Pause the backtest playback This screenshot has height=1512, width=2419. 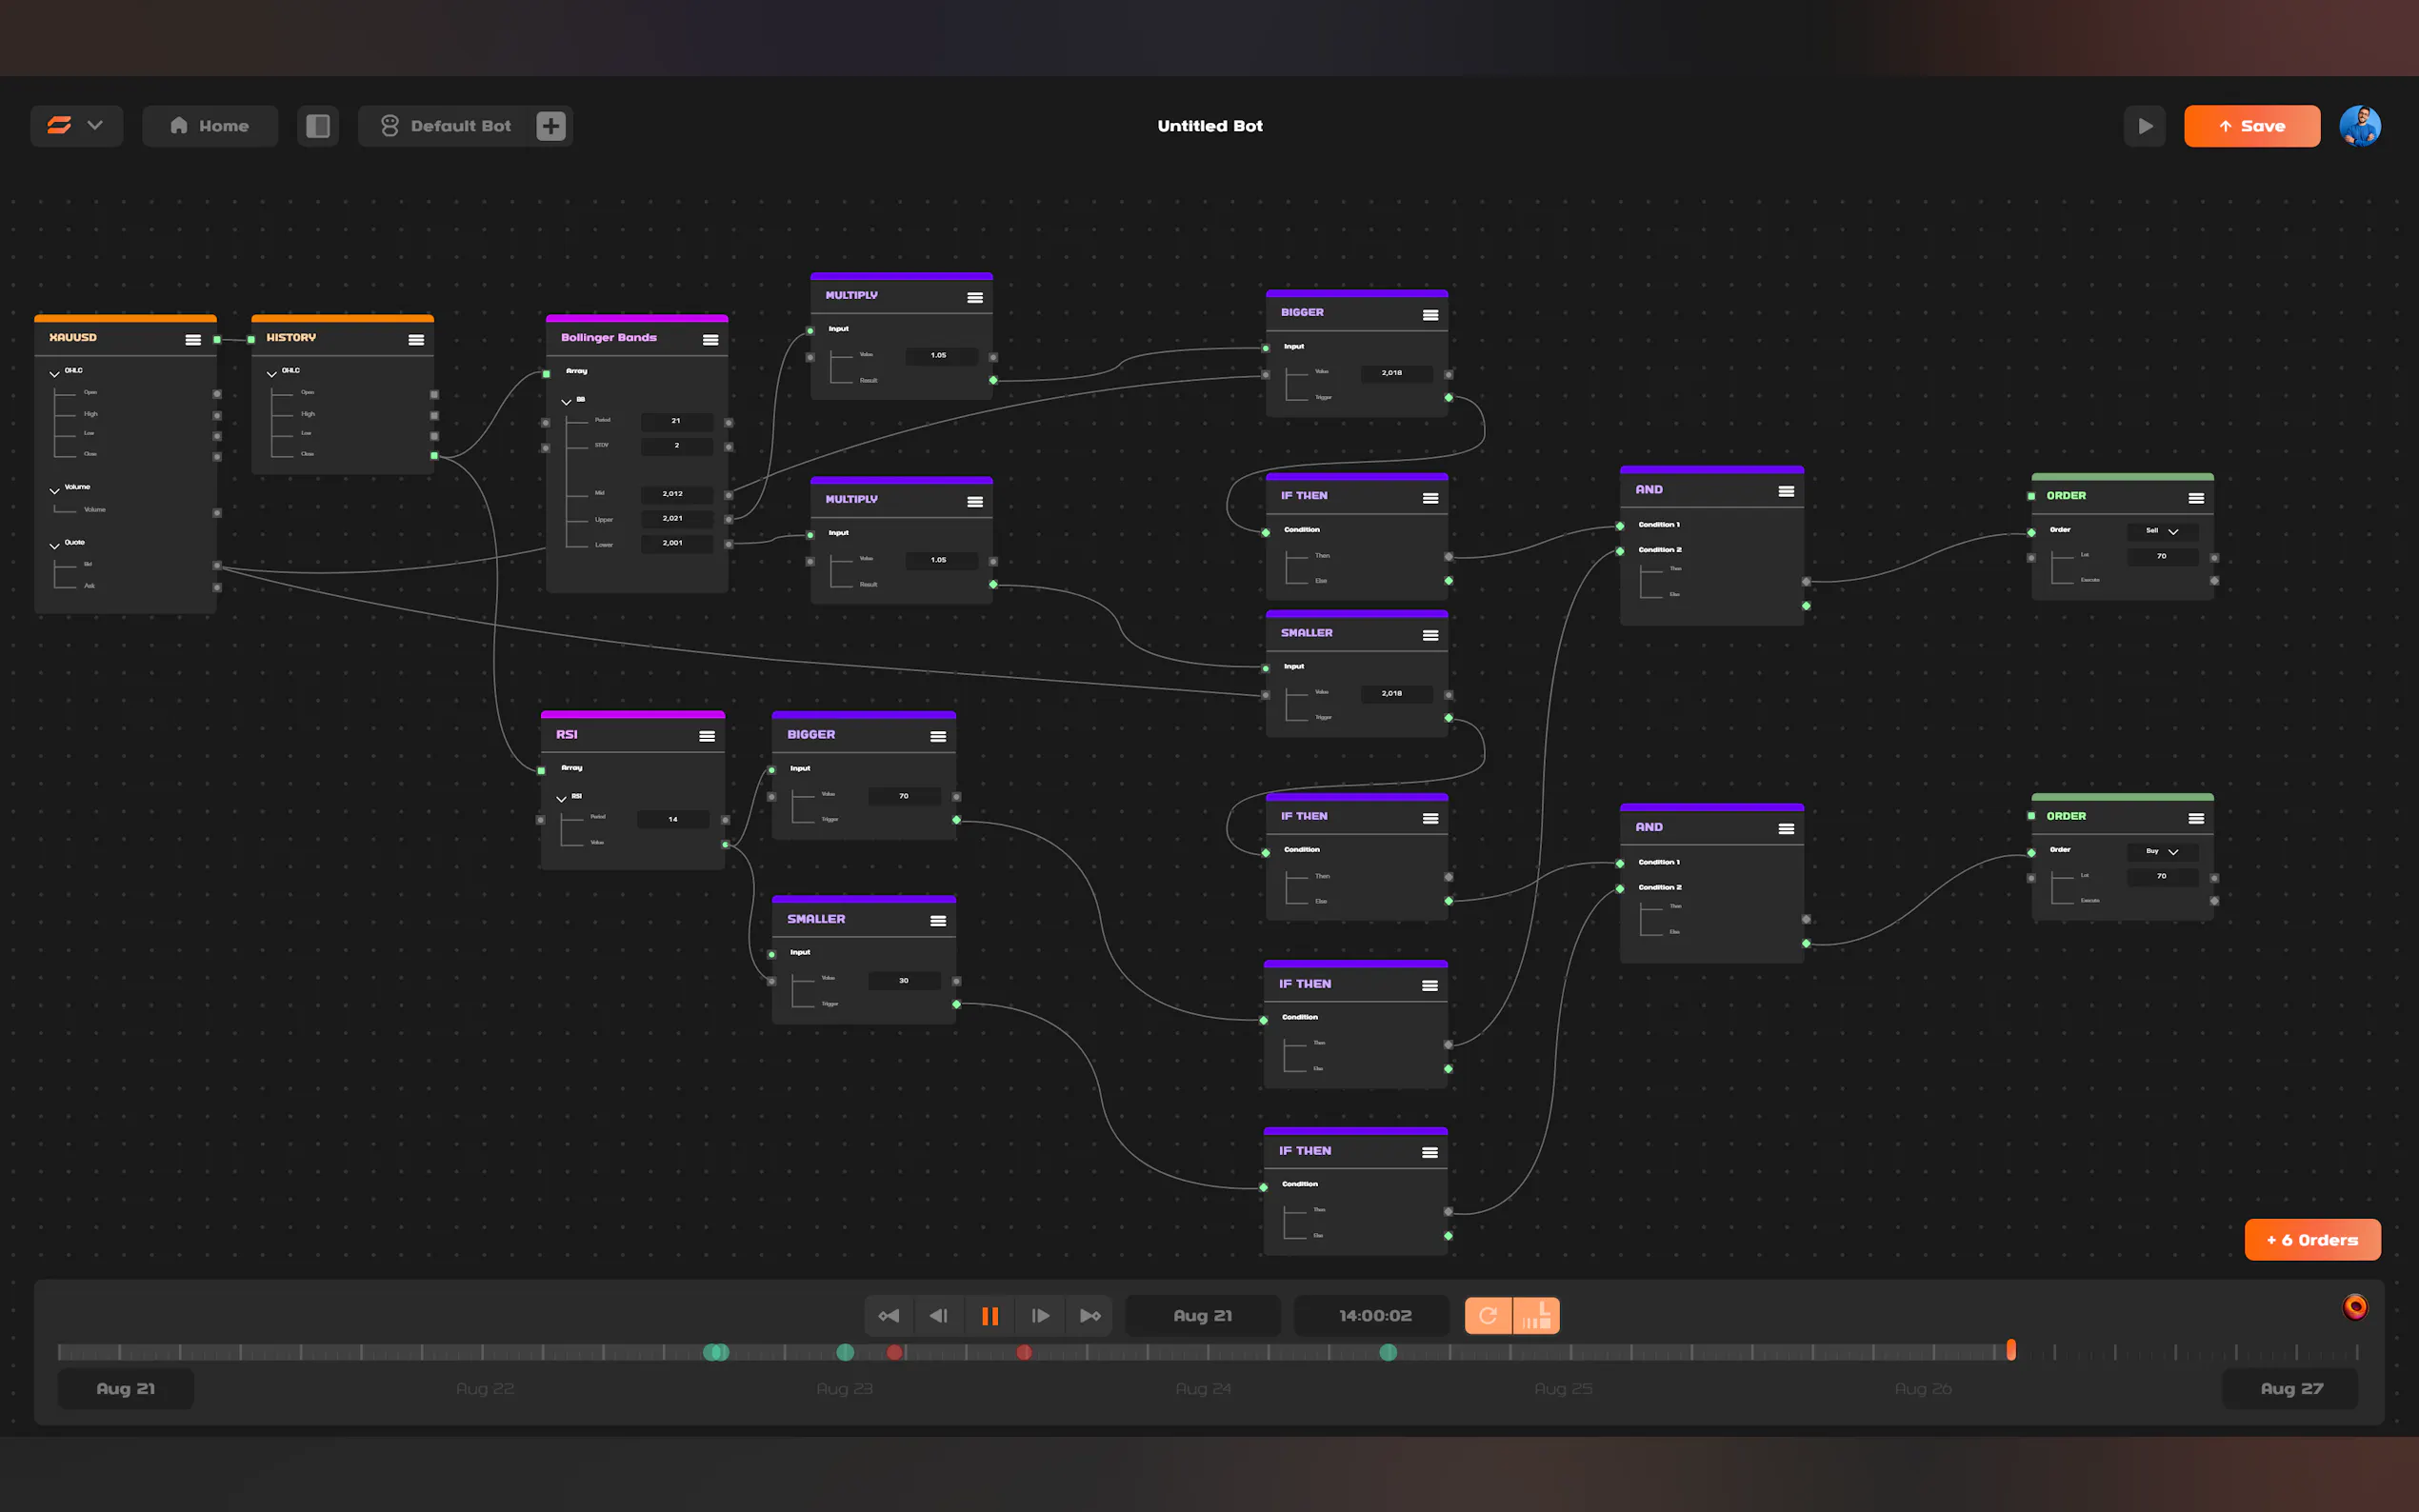point(989,1315)
